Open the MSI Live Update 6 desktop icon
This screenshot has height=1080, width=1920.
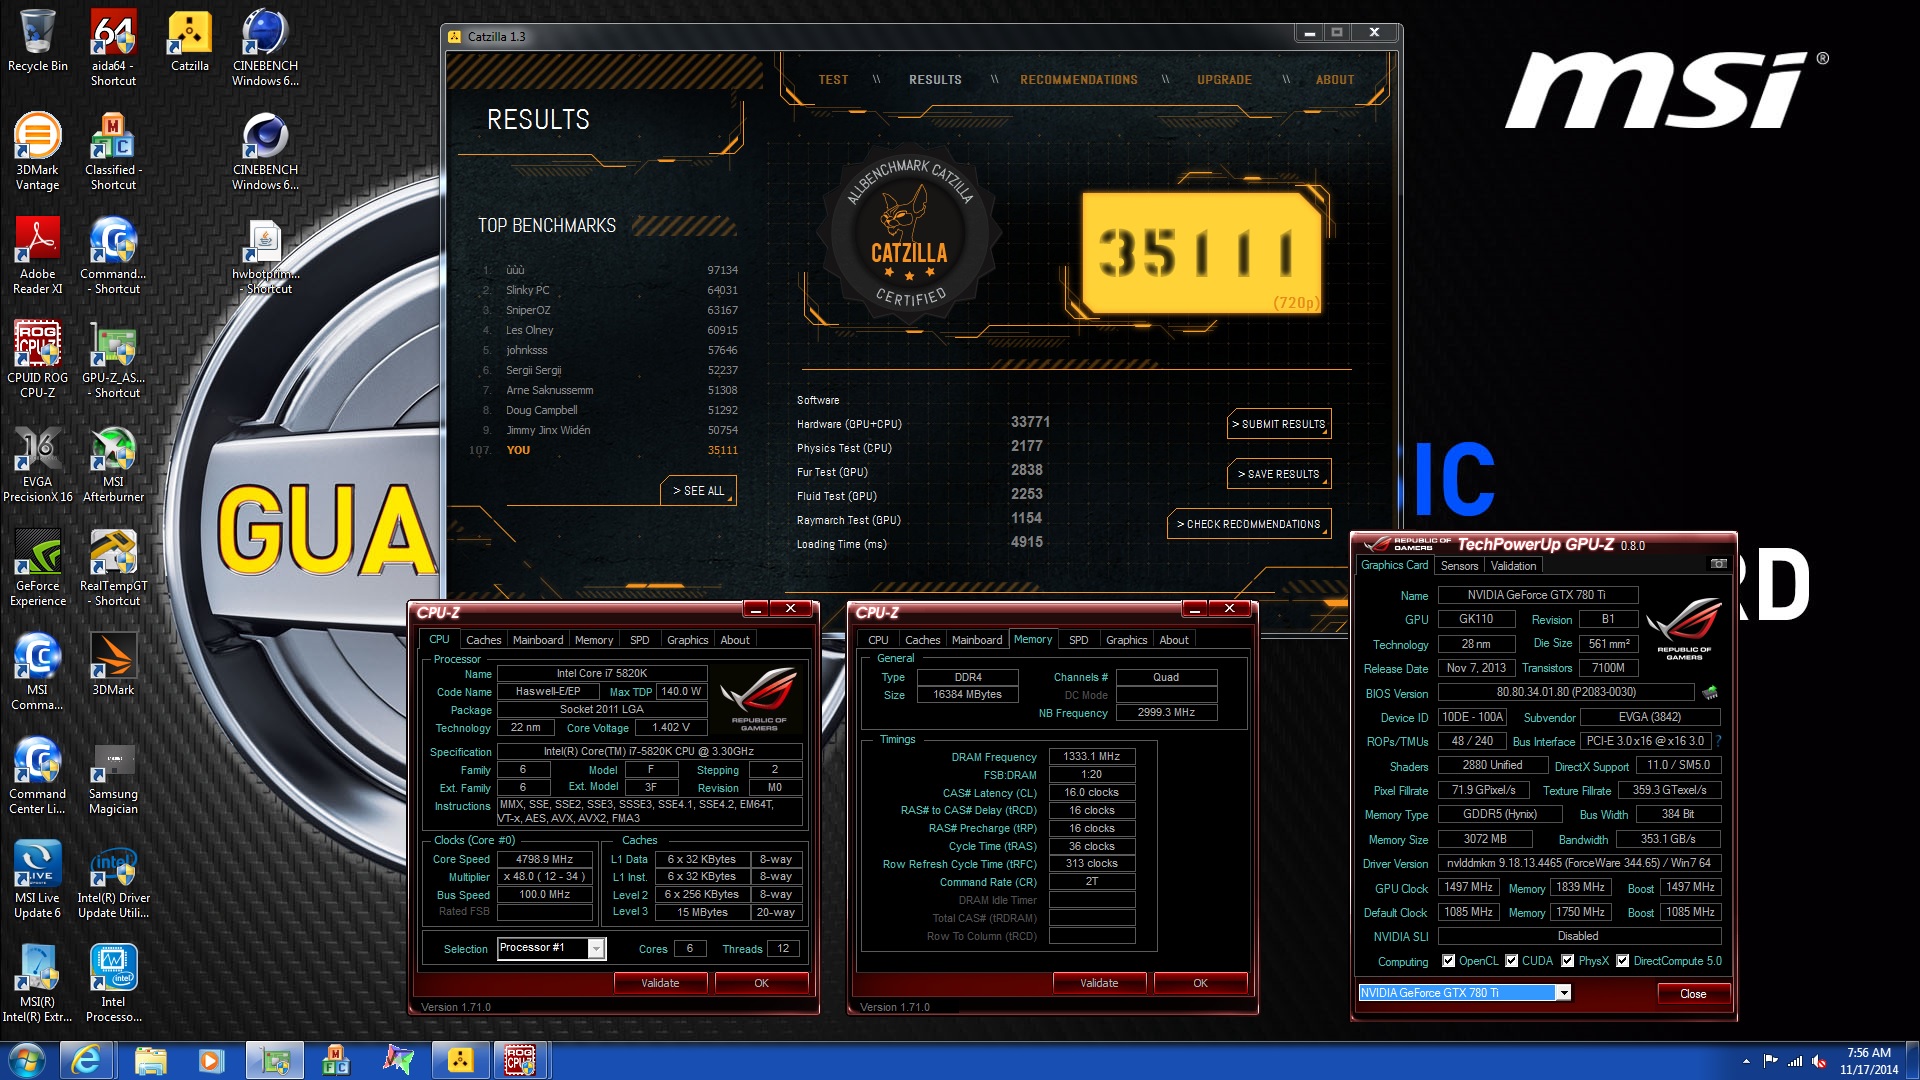point(37,879)
